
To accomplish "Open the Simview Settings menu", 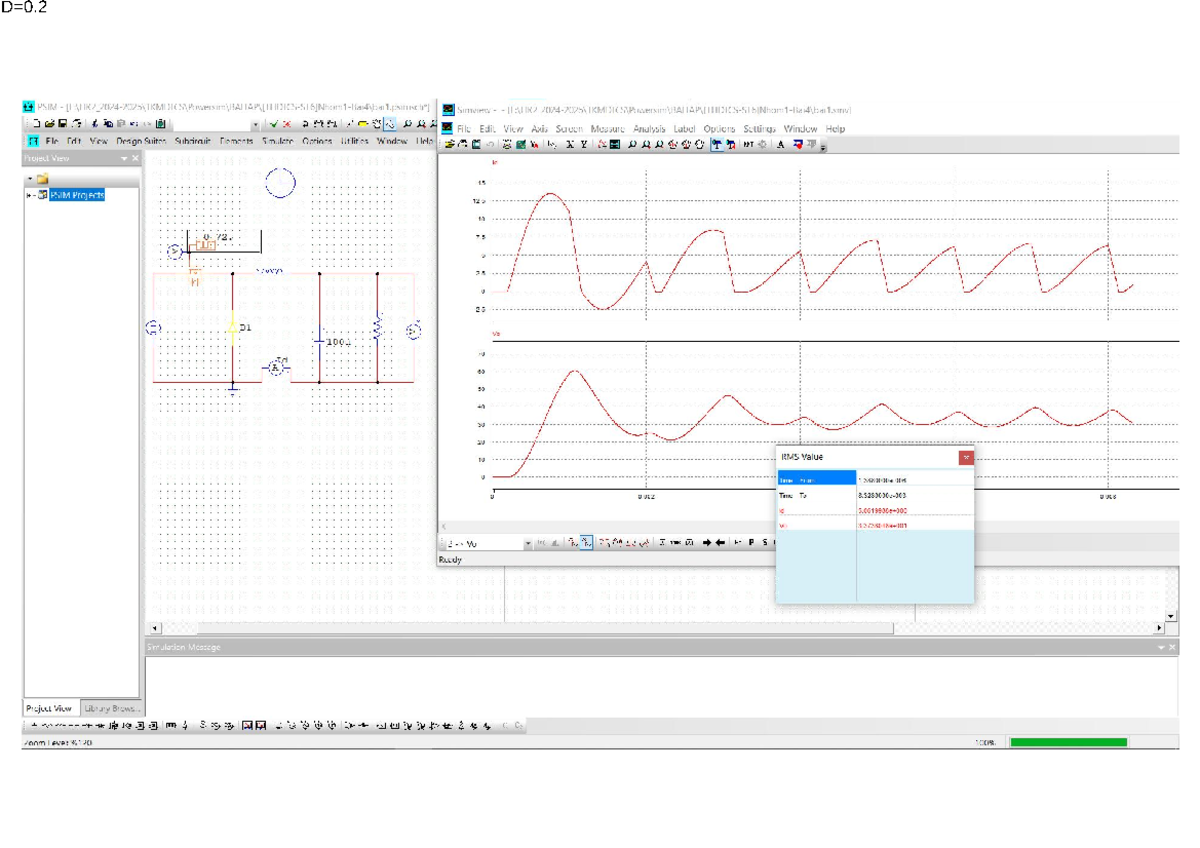I will click(x=760, y=129).
